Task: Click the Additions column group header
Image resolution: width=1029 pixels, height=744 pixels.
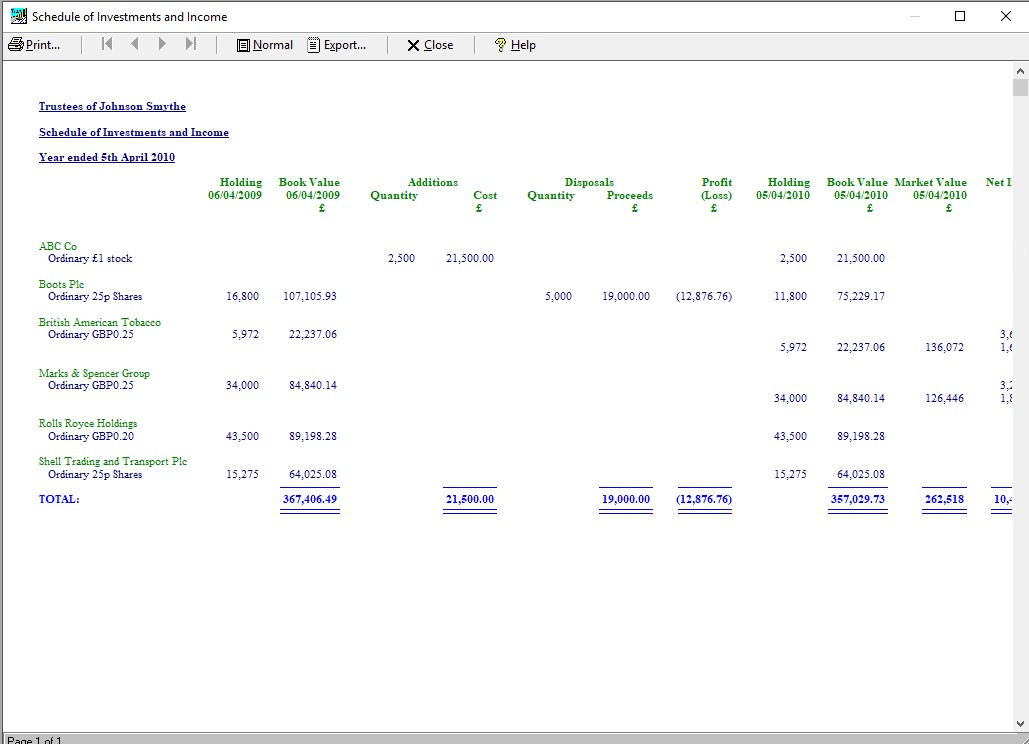Action: (433, 182)
